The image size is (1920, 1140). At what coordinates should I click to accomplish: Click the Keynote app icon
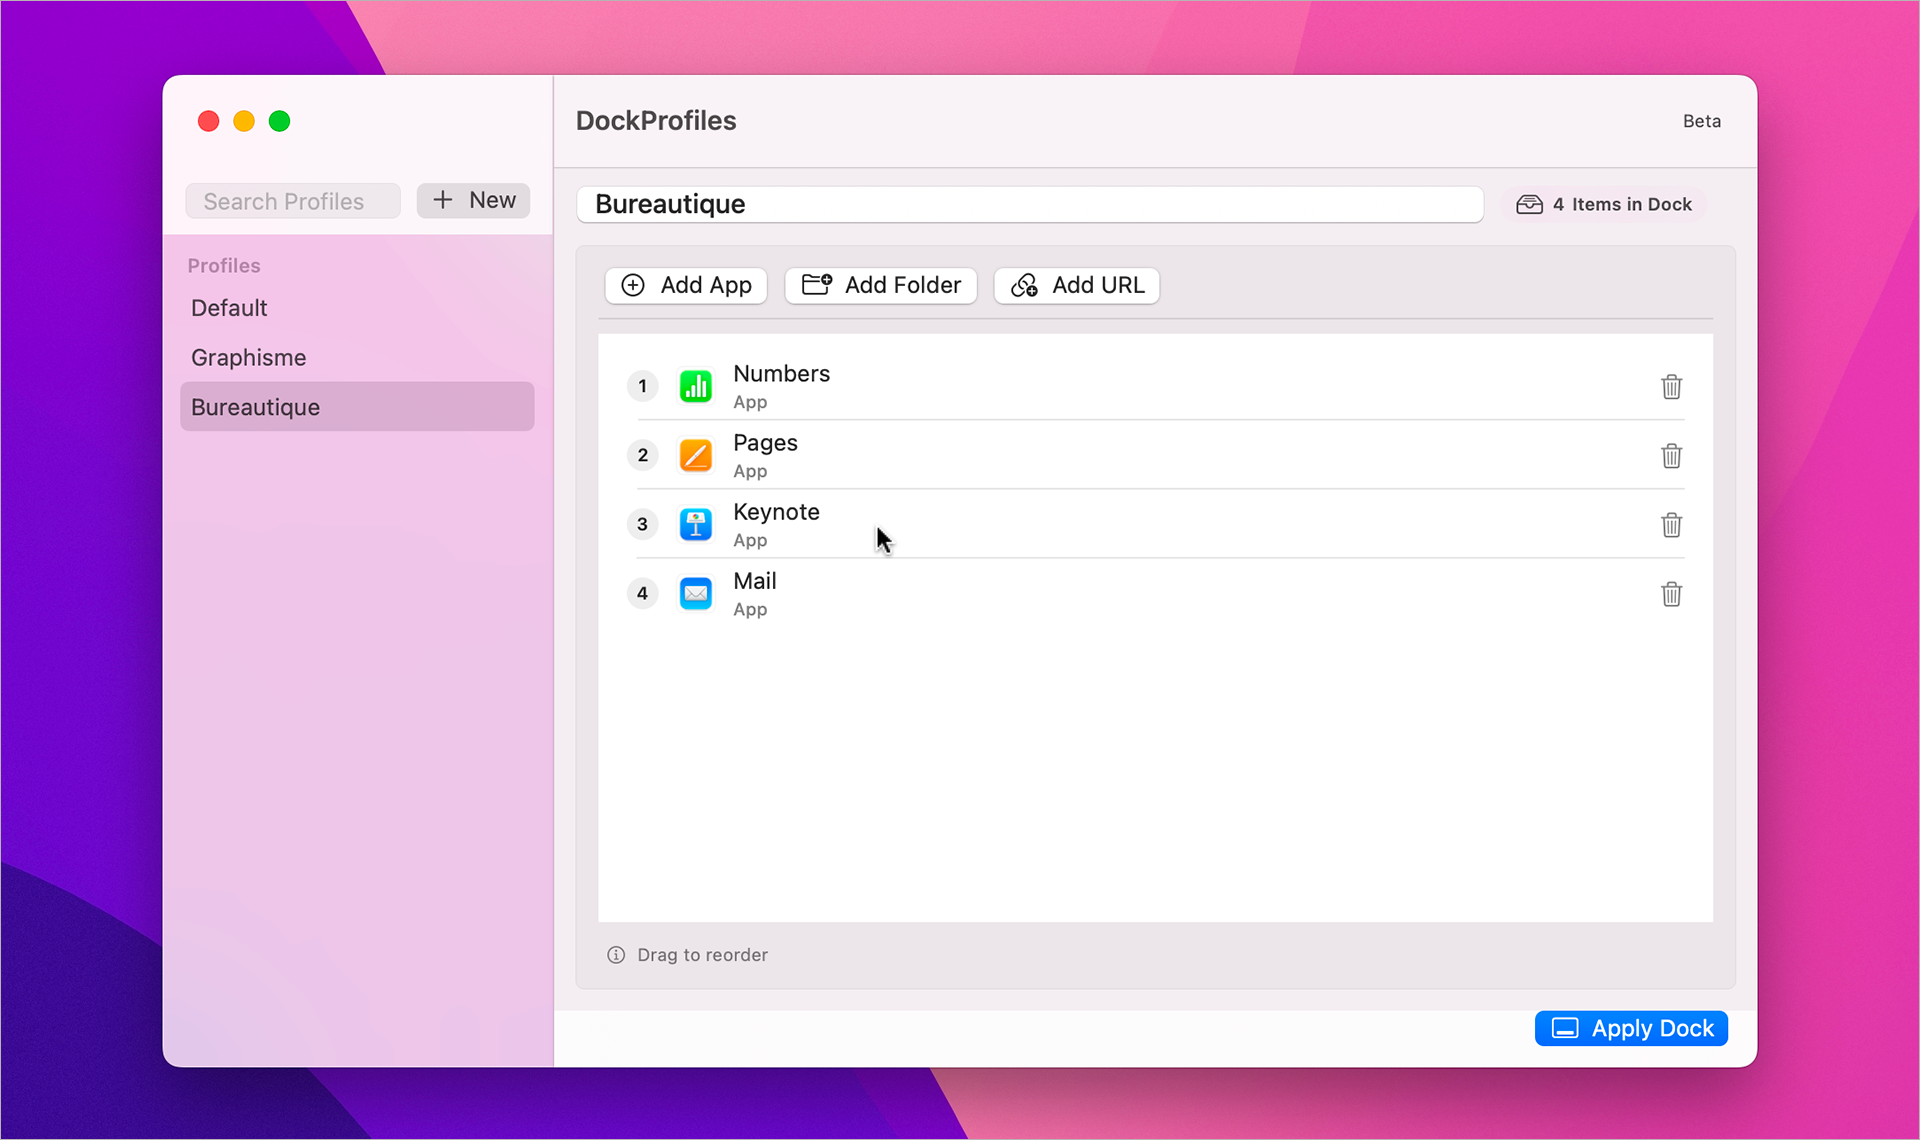tap(695, 524)
